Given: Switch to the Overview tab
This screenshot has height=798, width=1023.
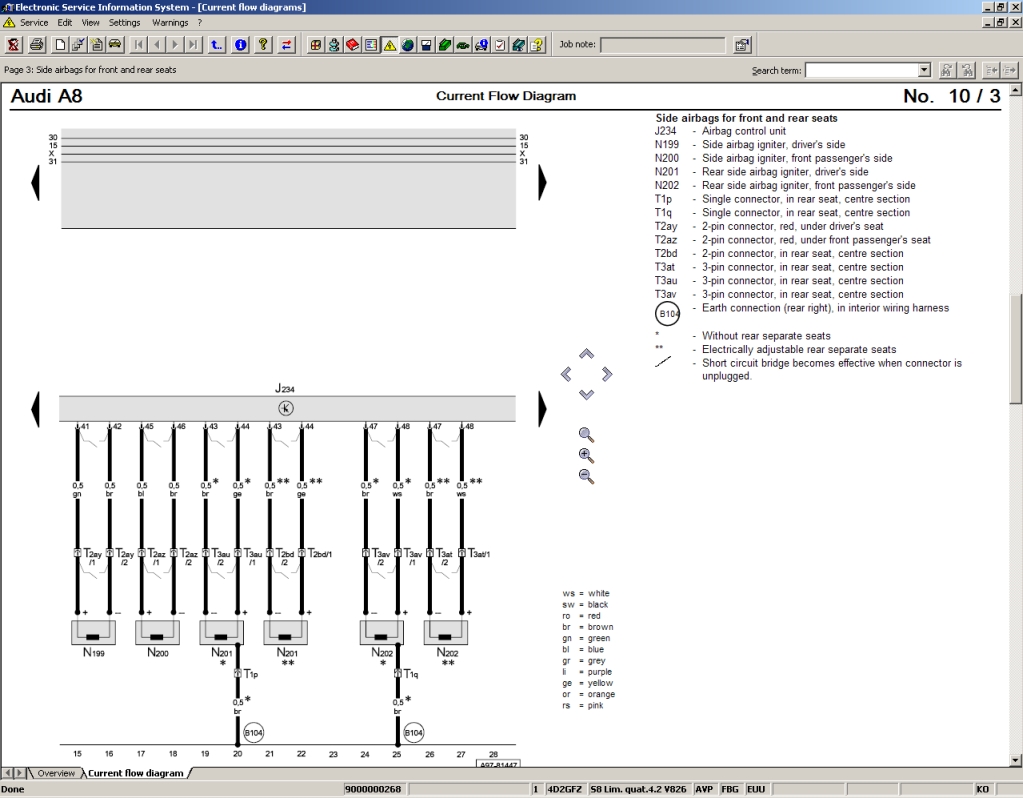Looking at the screenshot, I should click(55, 773).
